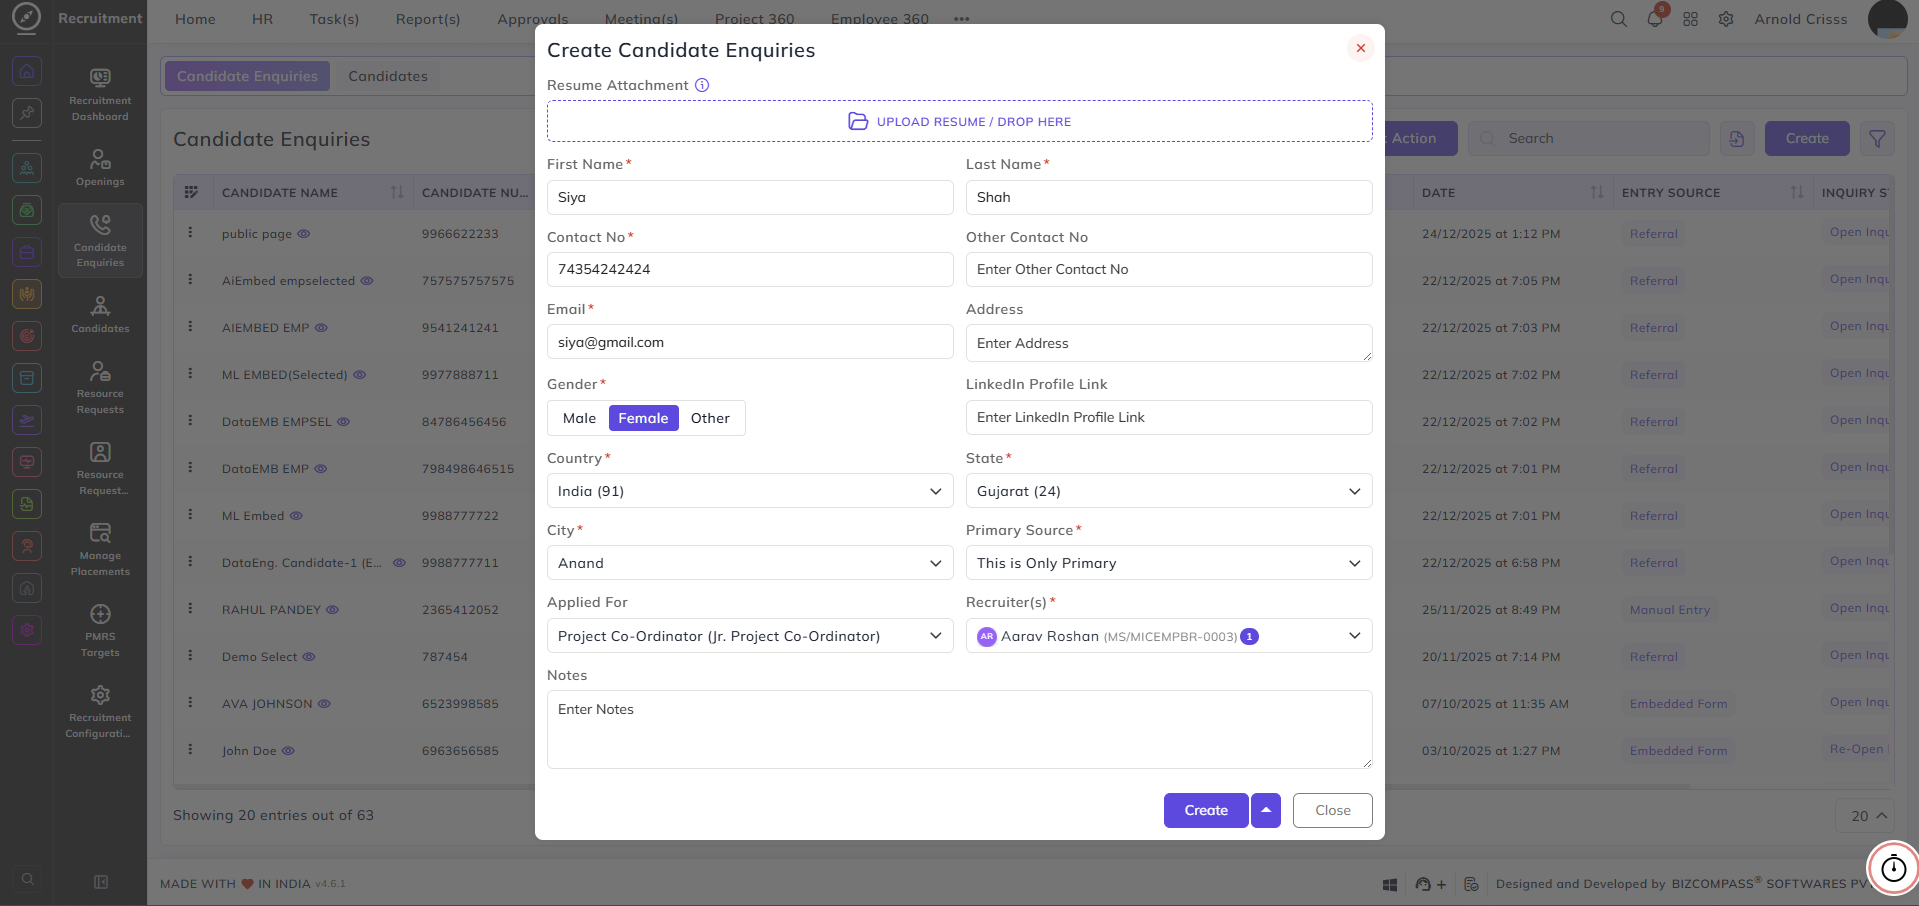Viewport: 1919px width, 906px height.
Task: View John Doe entry eye icon
Action: 288,751
